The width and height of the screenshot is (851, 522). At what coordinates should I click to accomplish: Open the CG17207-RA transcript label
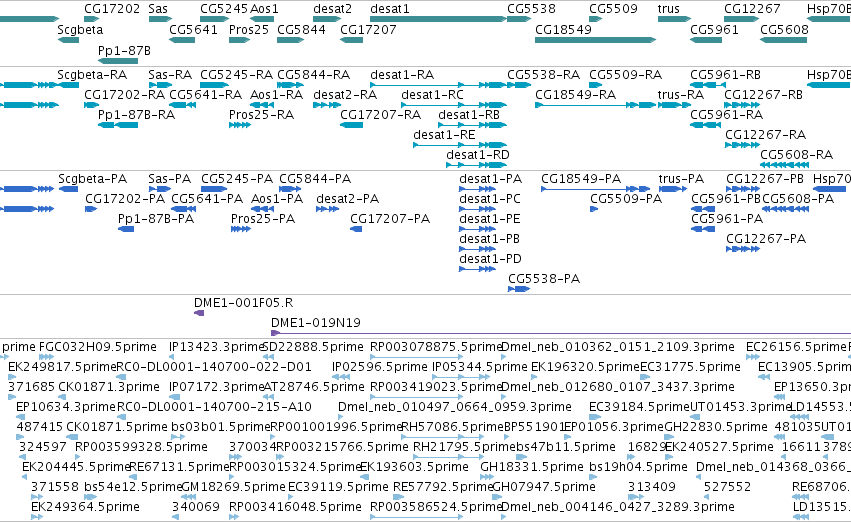380,115
